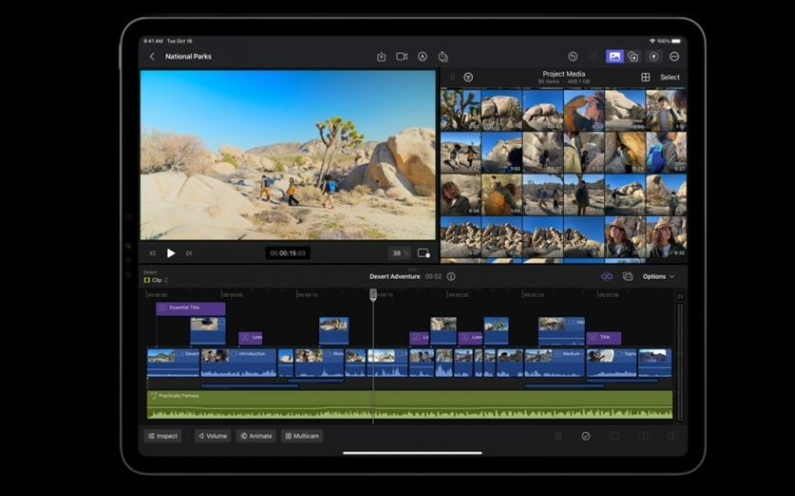Toggle the highlighted media browser button
The height and width of the screenshot is (496, 795).
click(x=614, y=57)
